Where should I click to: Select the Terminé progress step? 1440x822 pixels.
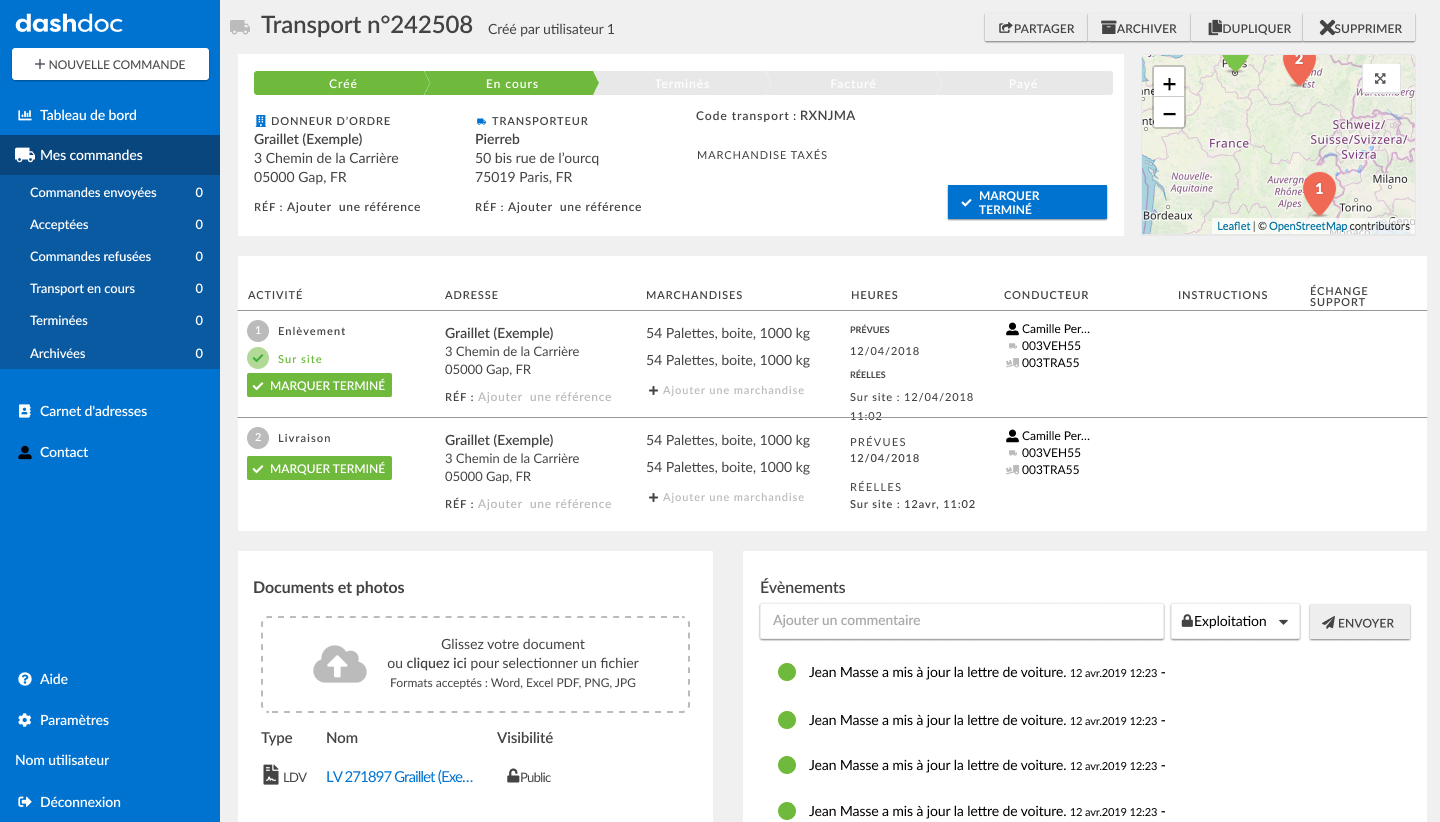(x=682, y=83)
